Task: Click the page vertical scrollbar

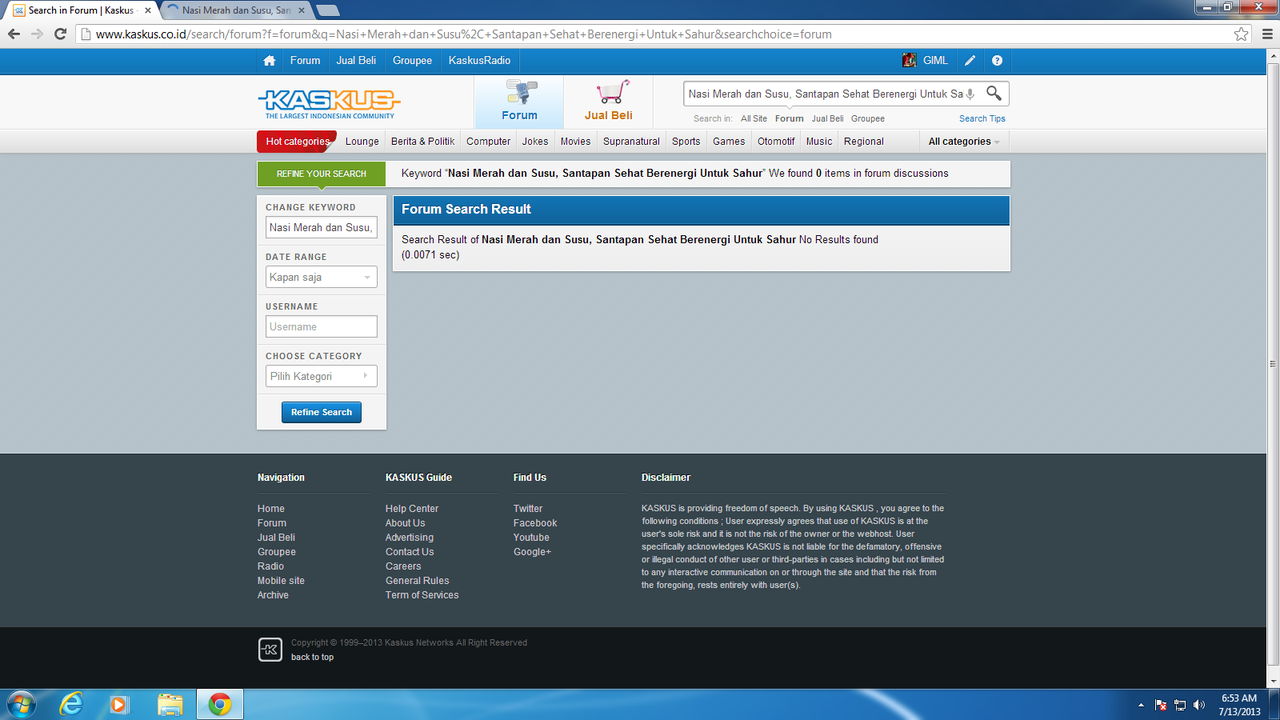Action: (x=1272, y=365)
